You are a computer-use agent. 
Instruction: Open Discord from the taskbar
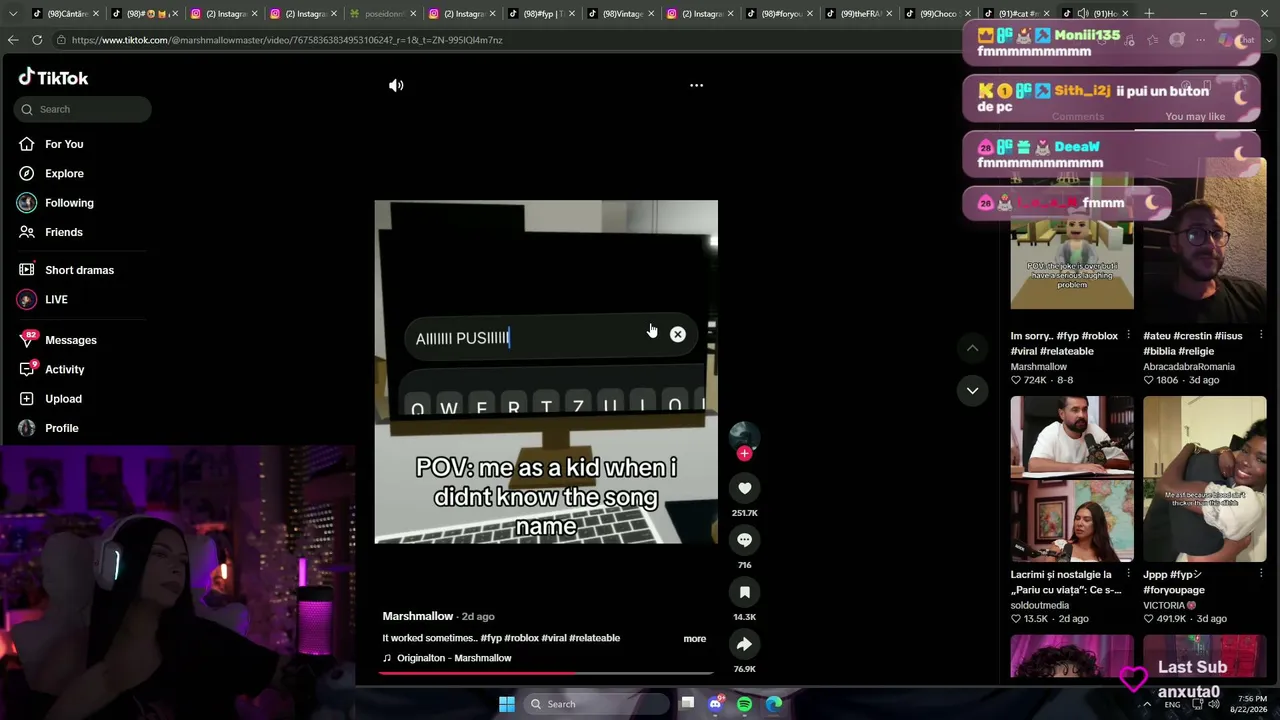715,704
